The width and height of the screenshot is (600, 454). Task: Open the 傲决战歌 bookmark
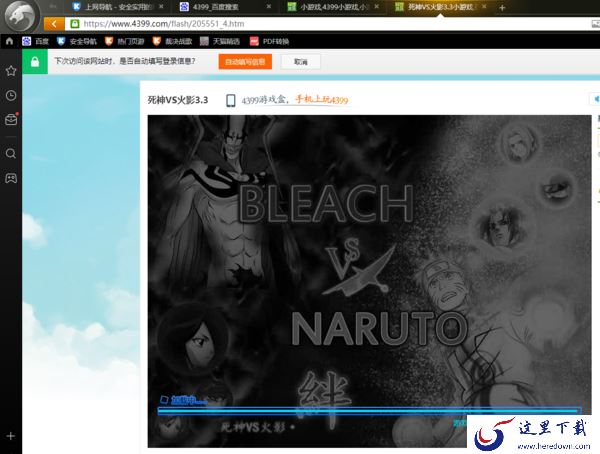tap(172, 41)
